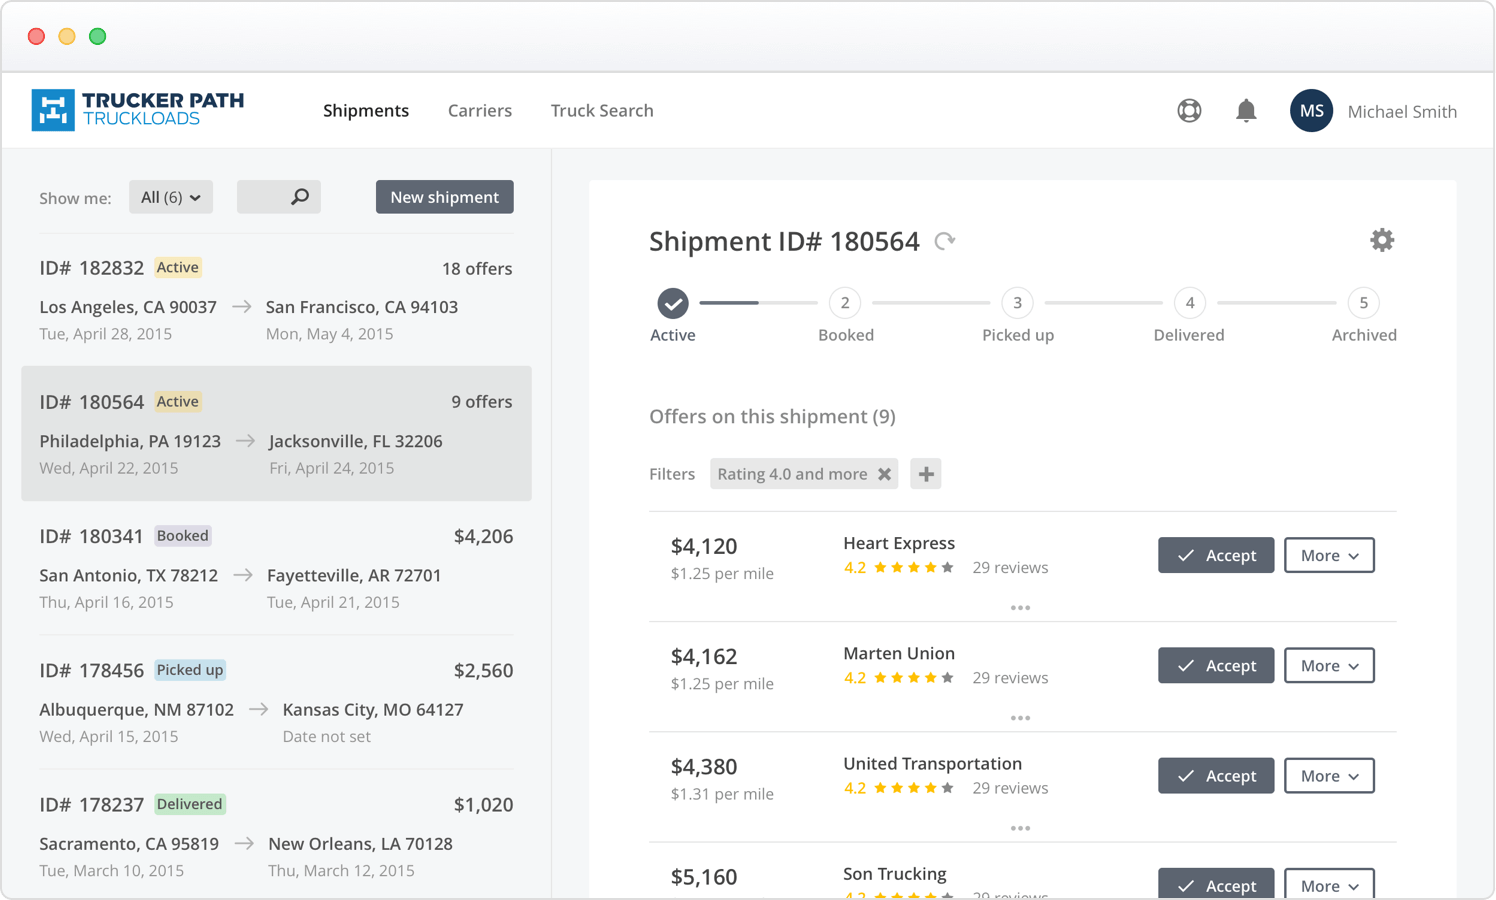Screen dimensions: 1496x900
Task: Expand United Transportation offer details ellipsis
Action: pyautogui.click(x=1020, y=828)
